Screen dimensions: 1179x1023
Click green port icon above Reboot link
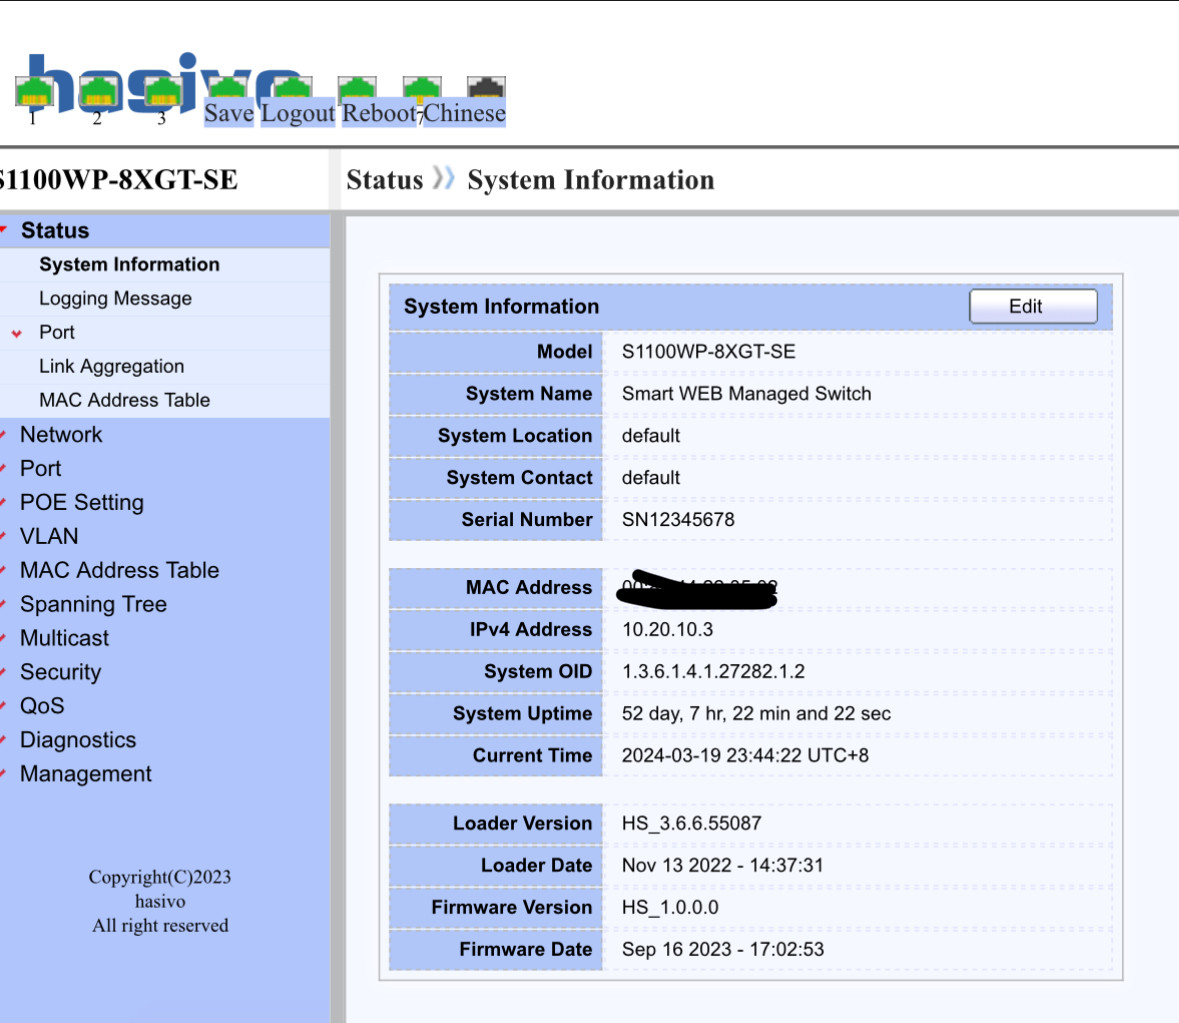click(x=357, y=87)
